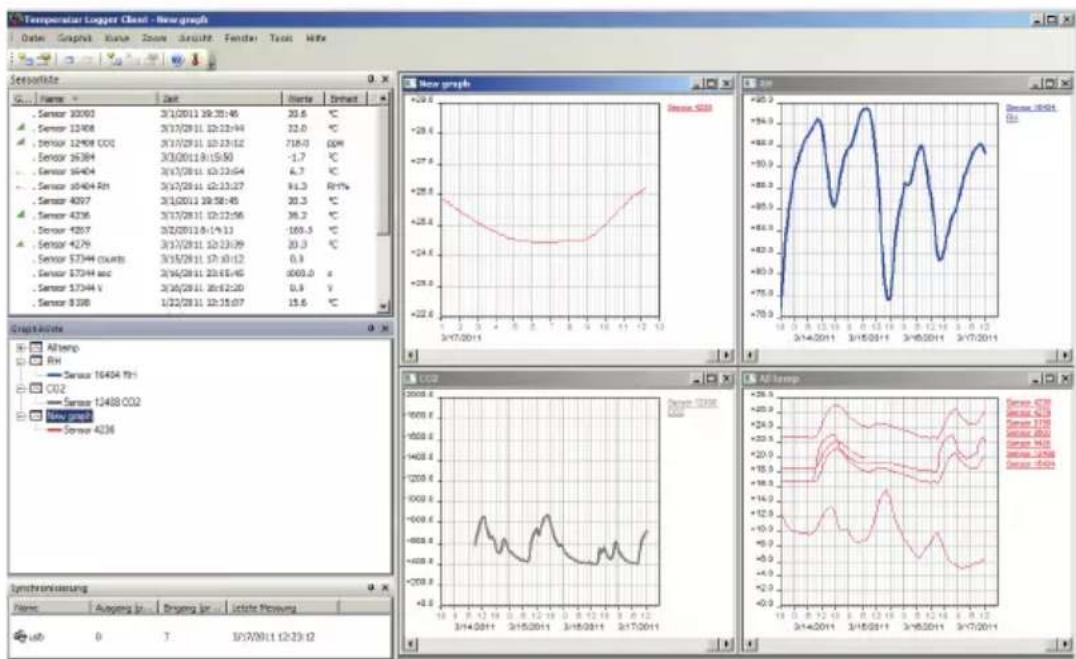Open the Tools menu
1076x659 pixels.
click(281, 38)
